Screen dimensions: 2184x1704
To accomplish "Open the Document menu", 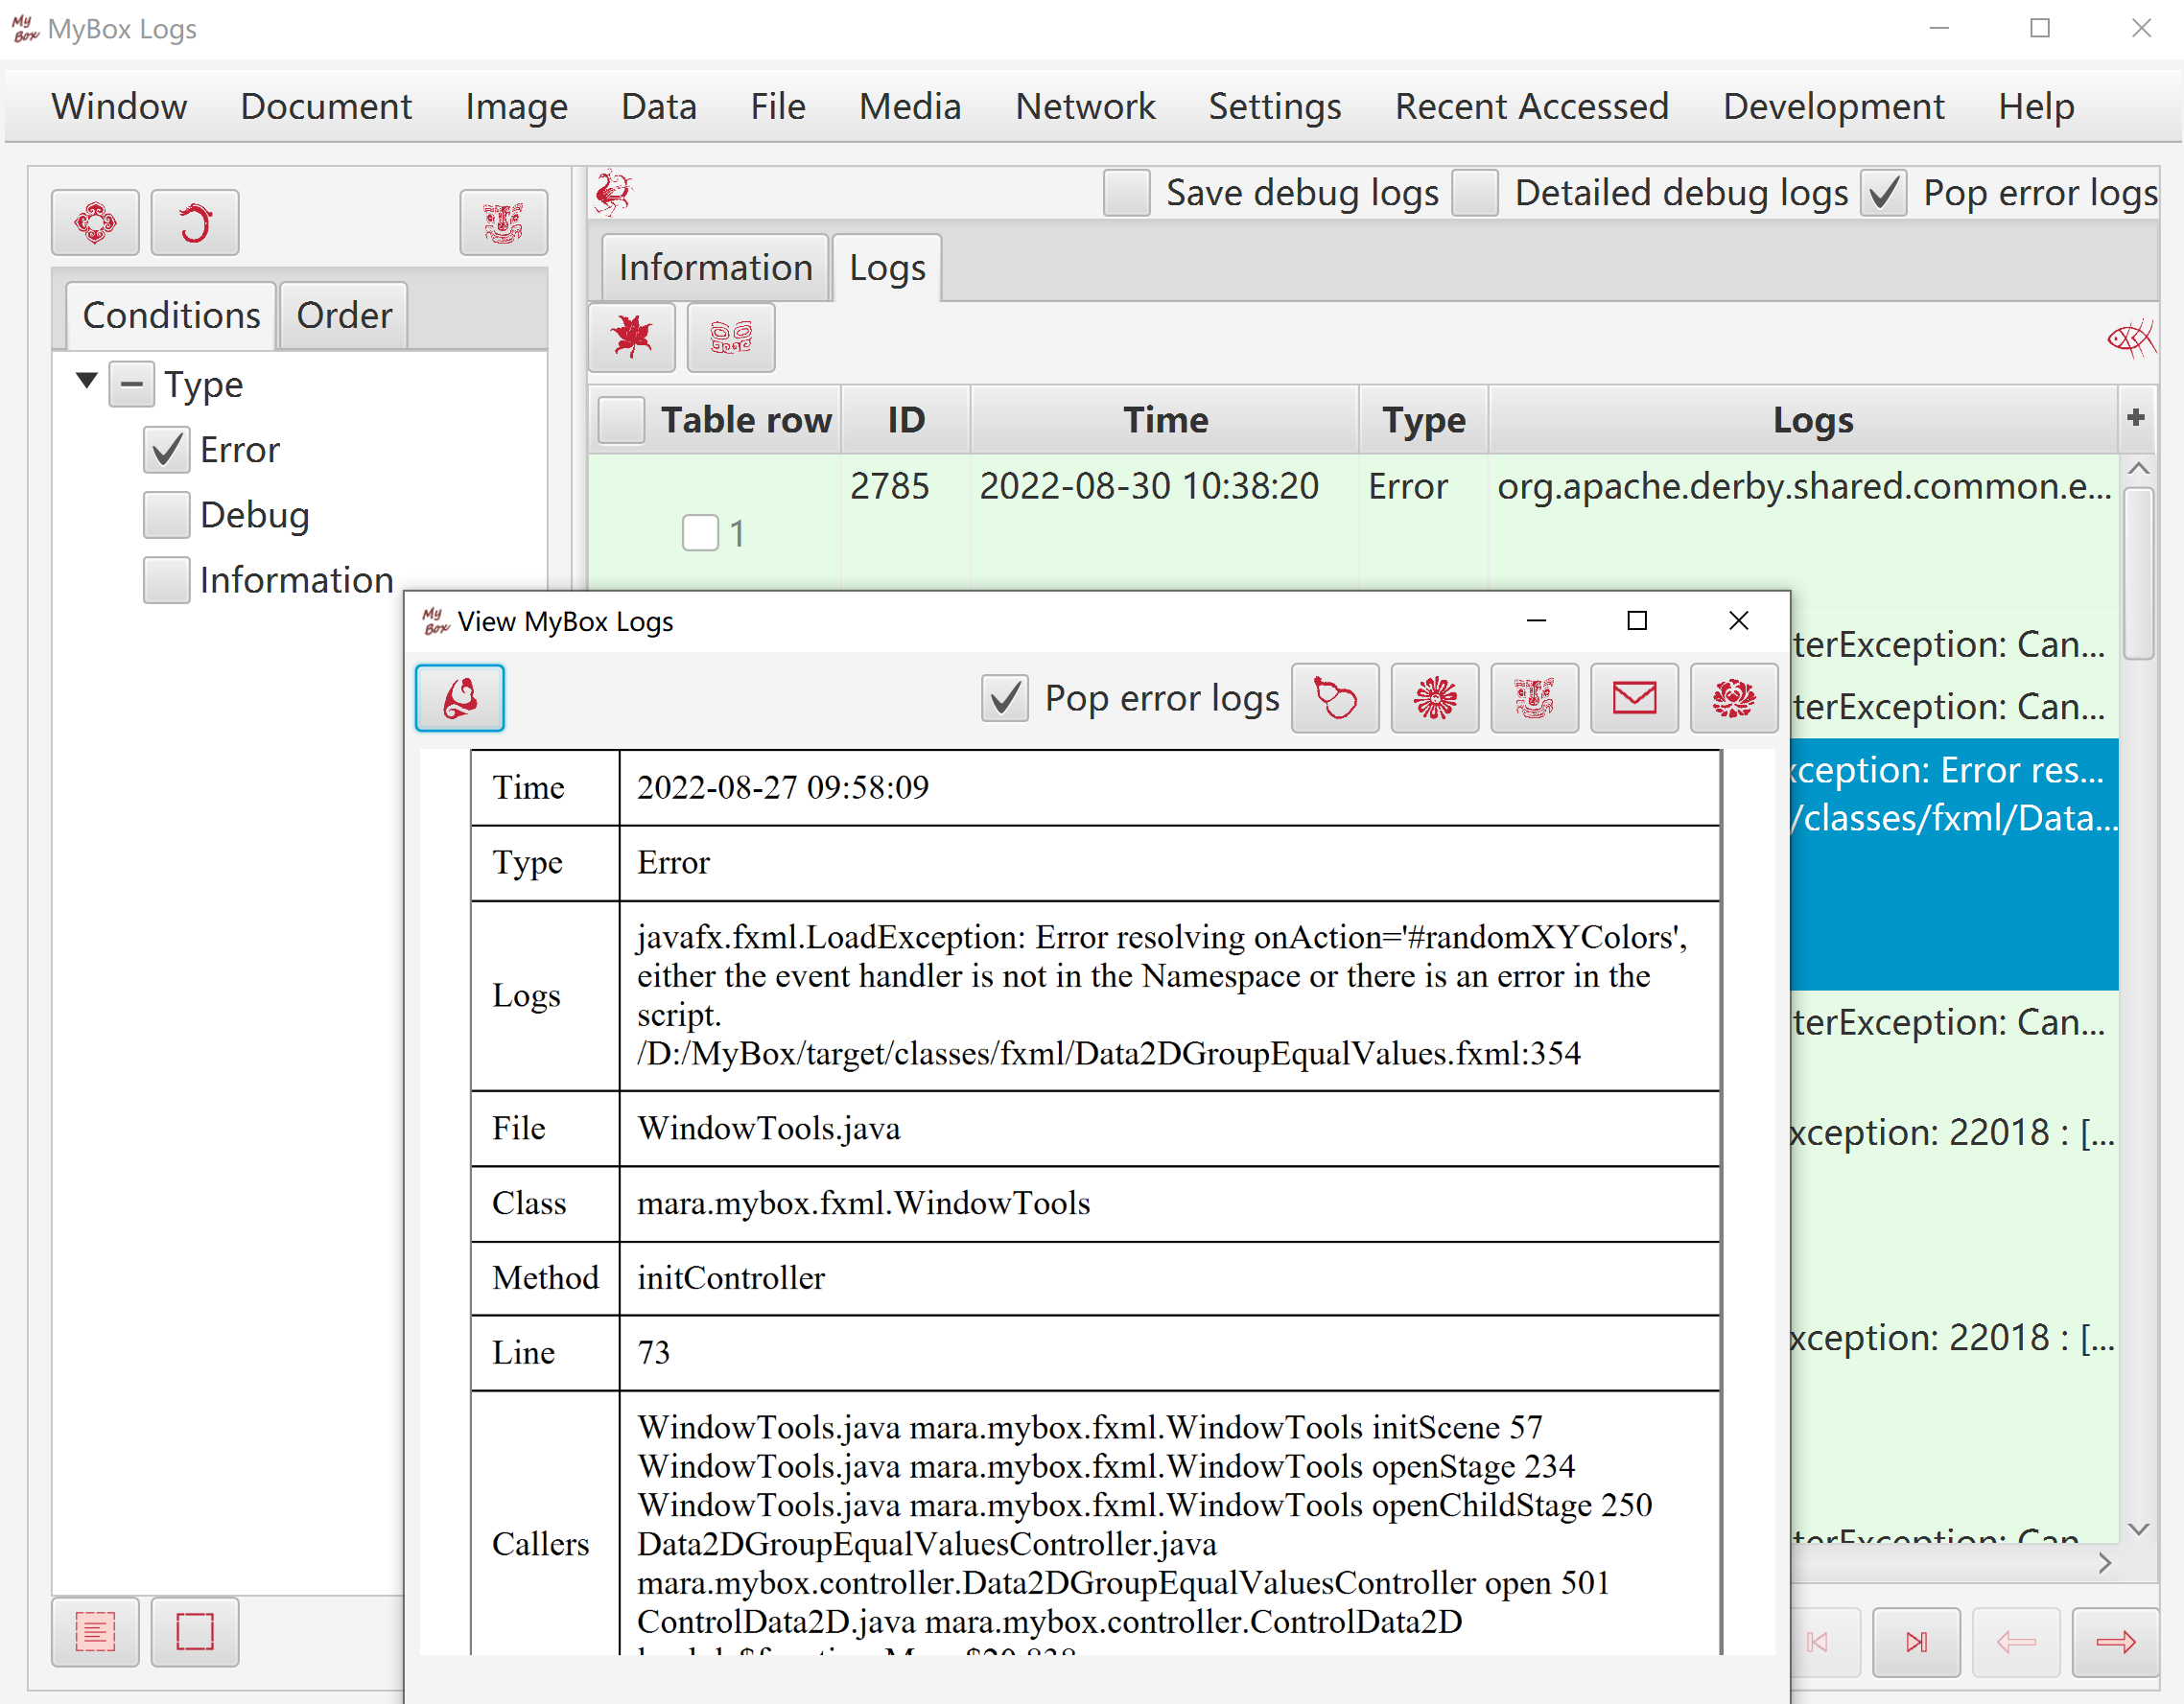I will [x=326, y=106].
